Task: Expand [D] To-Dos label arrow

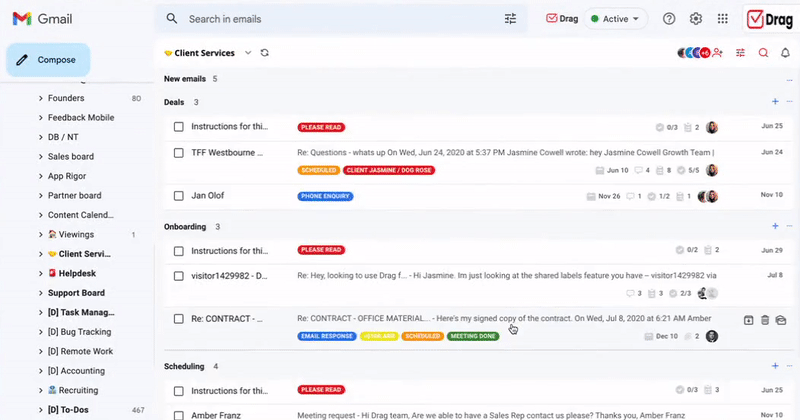Action: (x=40, y=410)
